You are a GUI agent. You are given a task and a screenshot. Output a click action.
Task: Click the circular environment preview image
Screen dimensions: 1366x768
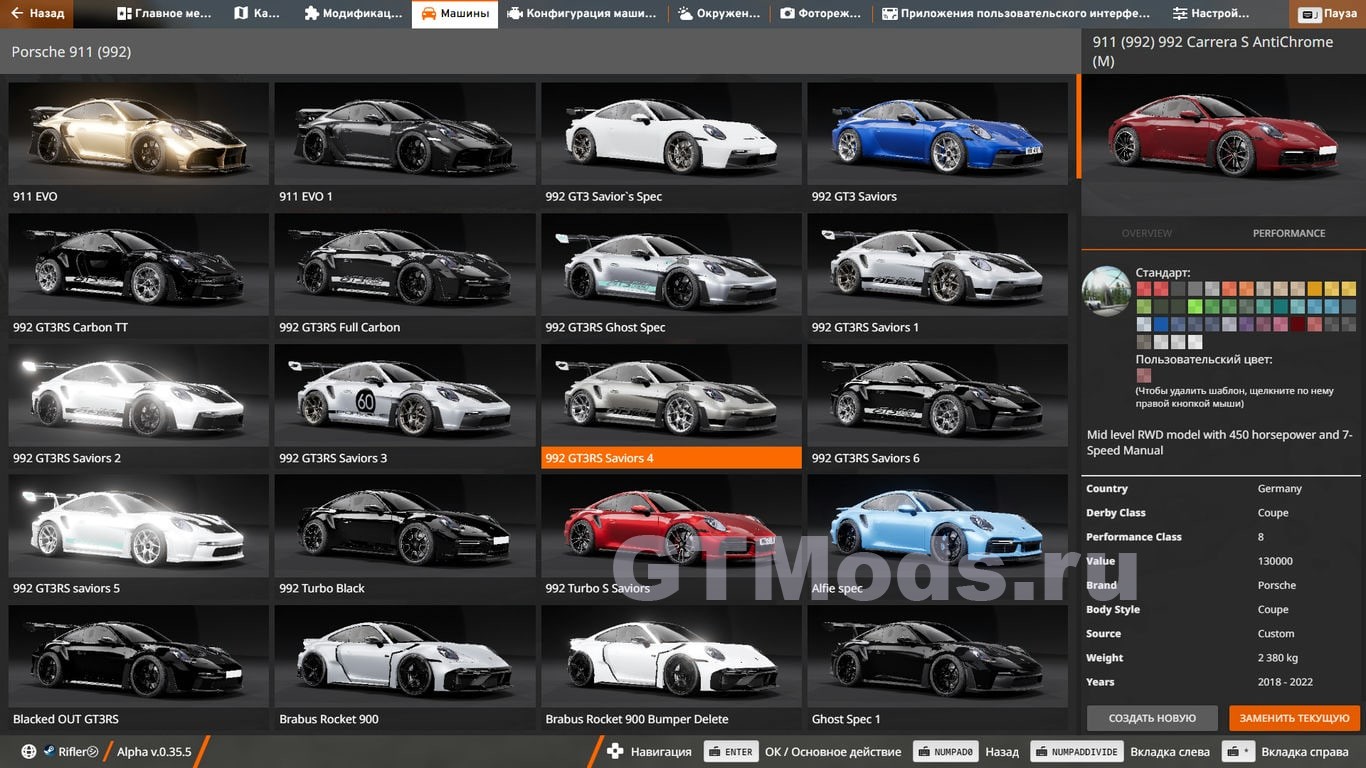1106,291
